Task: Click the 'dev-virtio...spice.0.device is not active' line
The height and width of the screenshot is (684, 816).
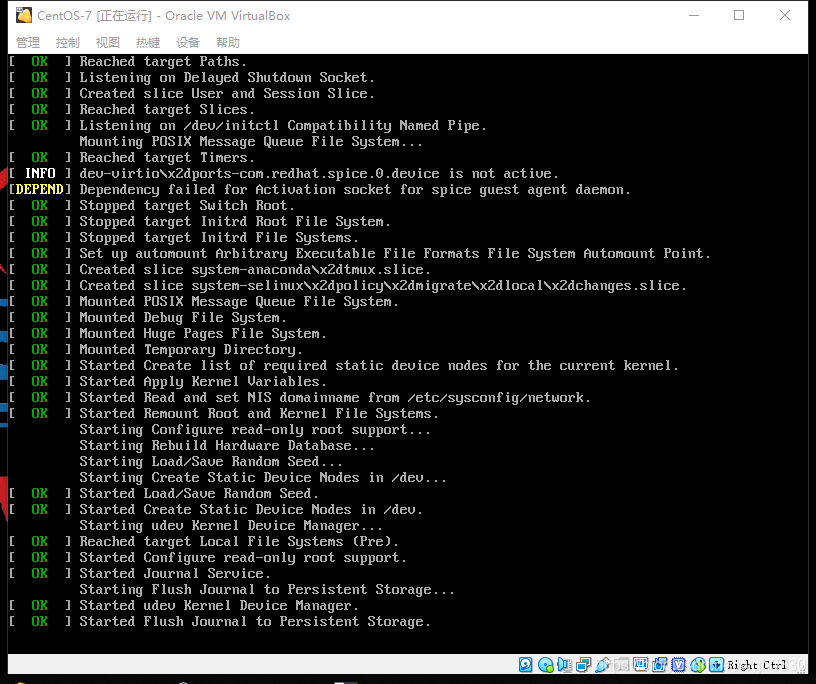Action: [x=319, y=173]
